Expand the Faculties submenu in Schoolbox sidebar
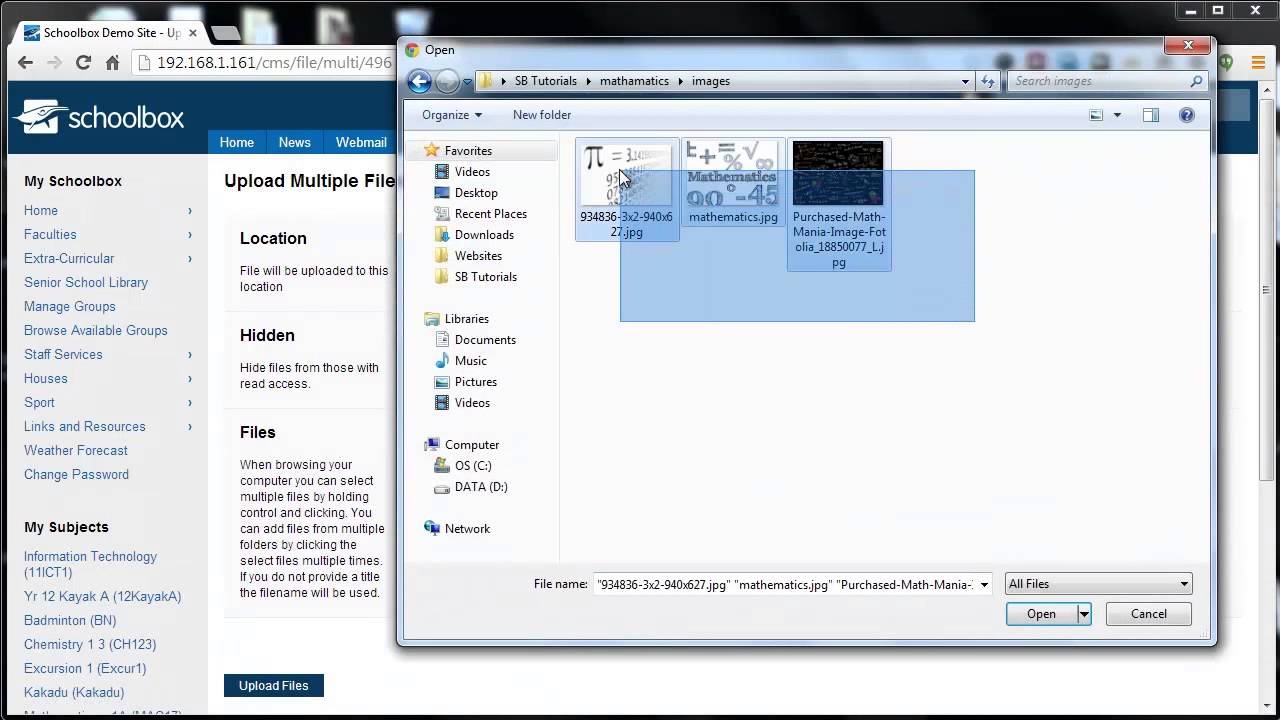 pos(190,235)
